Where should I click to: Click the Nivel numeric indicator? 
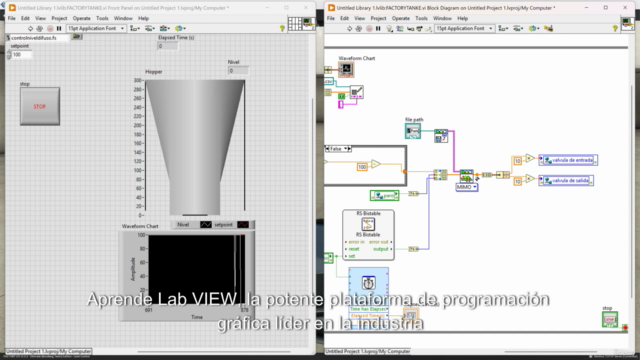tap(238, 71)
